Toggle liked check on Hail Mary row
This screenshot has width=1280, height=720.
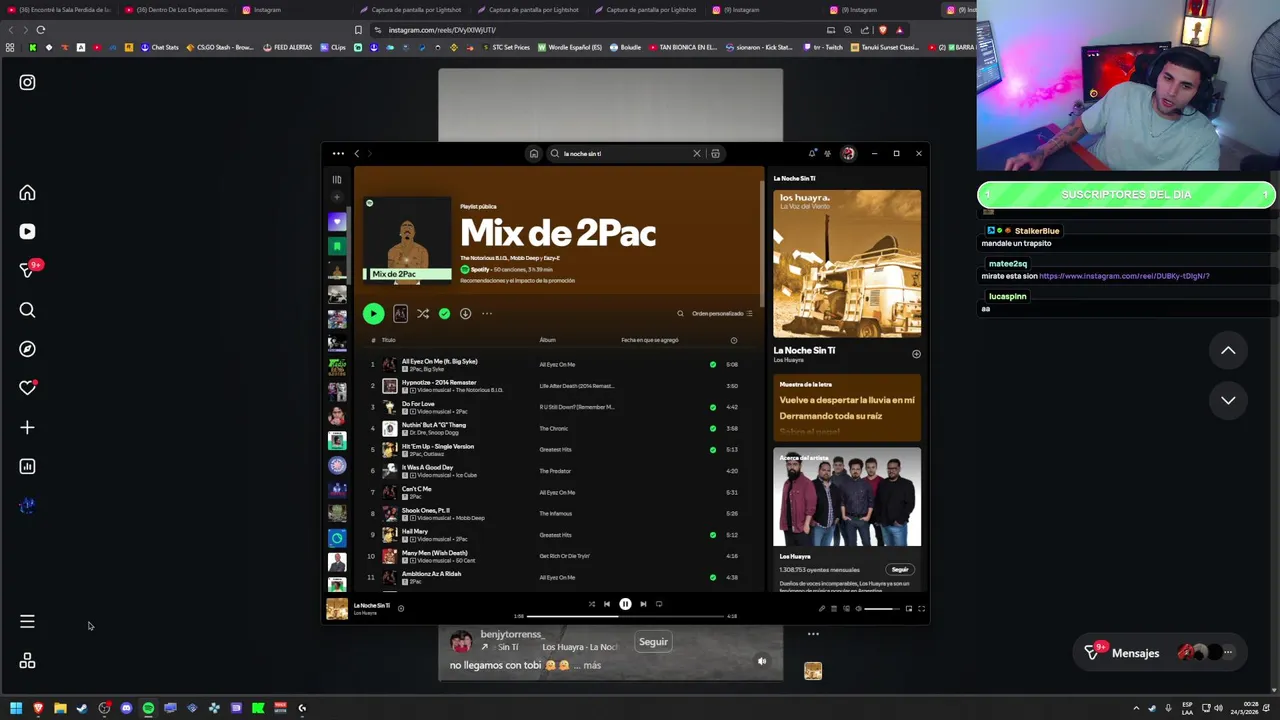point(713,535)
